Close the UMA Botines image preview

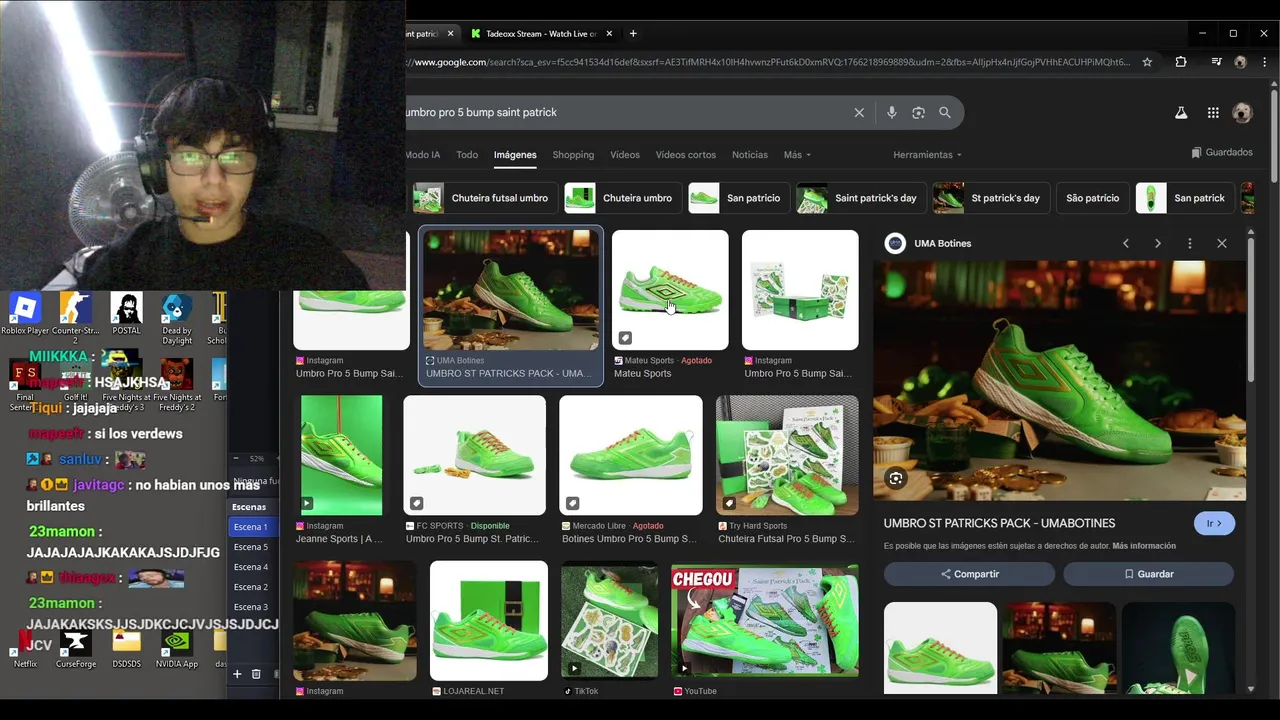(1222, 244)
